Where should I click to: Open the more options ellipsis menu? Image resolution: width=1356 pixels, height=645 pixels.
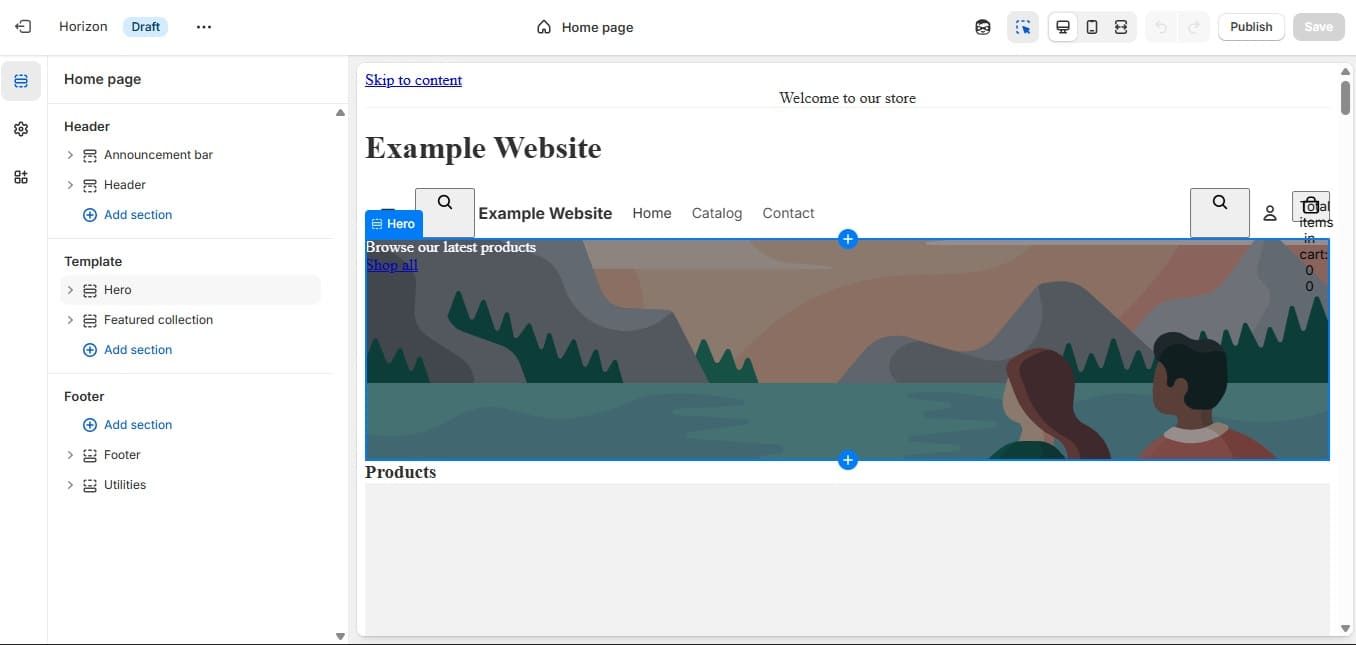(204, 27)
